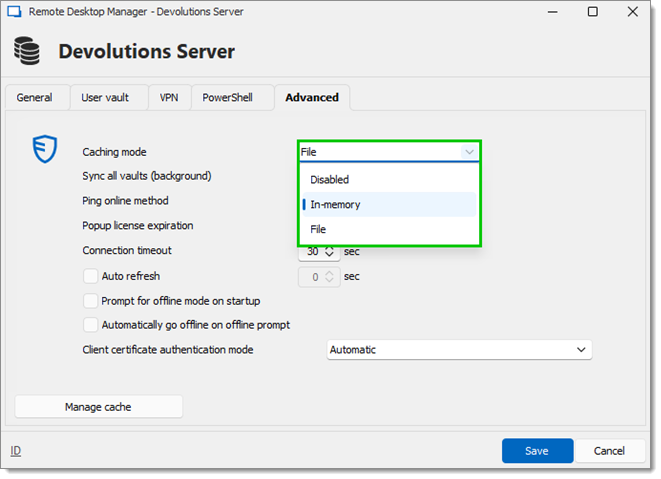Click Connection timeout value field

(x=312, y=252)
